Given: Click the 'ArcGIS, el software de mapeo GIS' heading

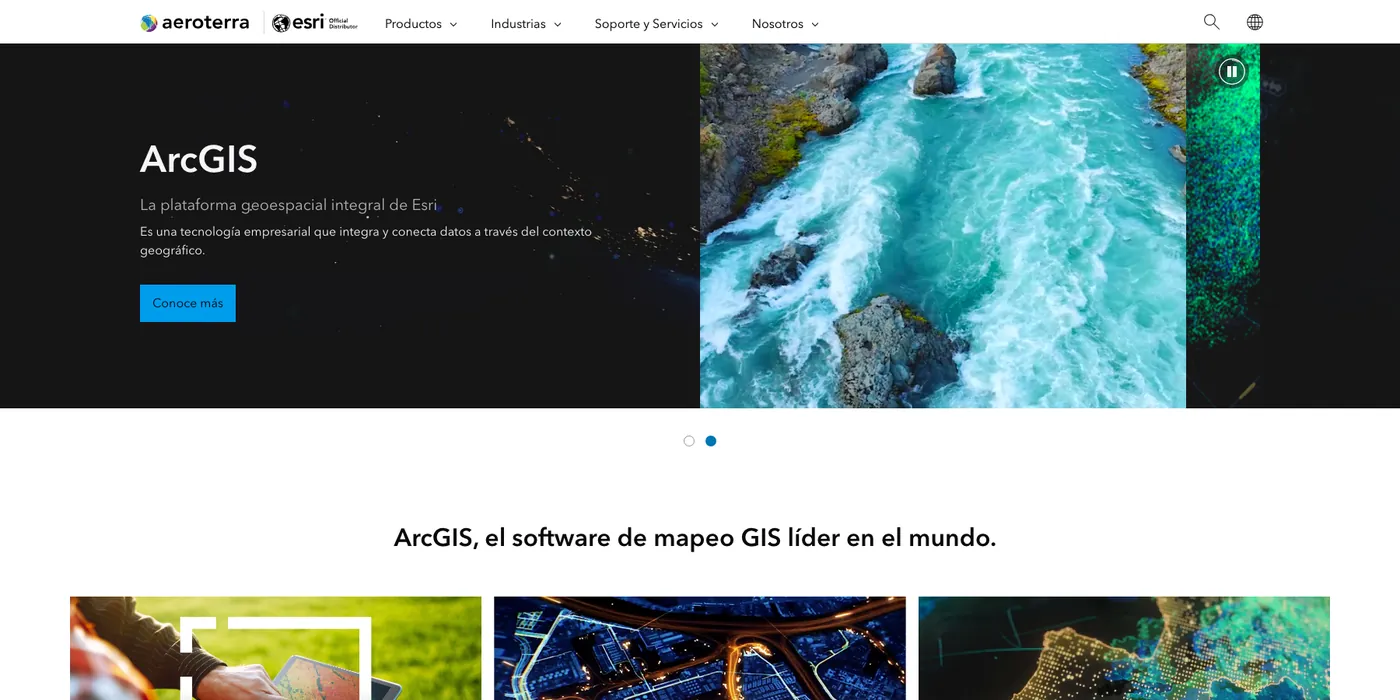Looking at the screenshot, I should pos(695,538).
